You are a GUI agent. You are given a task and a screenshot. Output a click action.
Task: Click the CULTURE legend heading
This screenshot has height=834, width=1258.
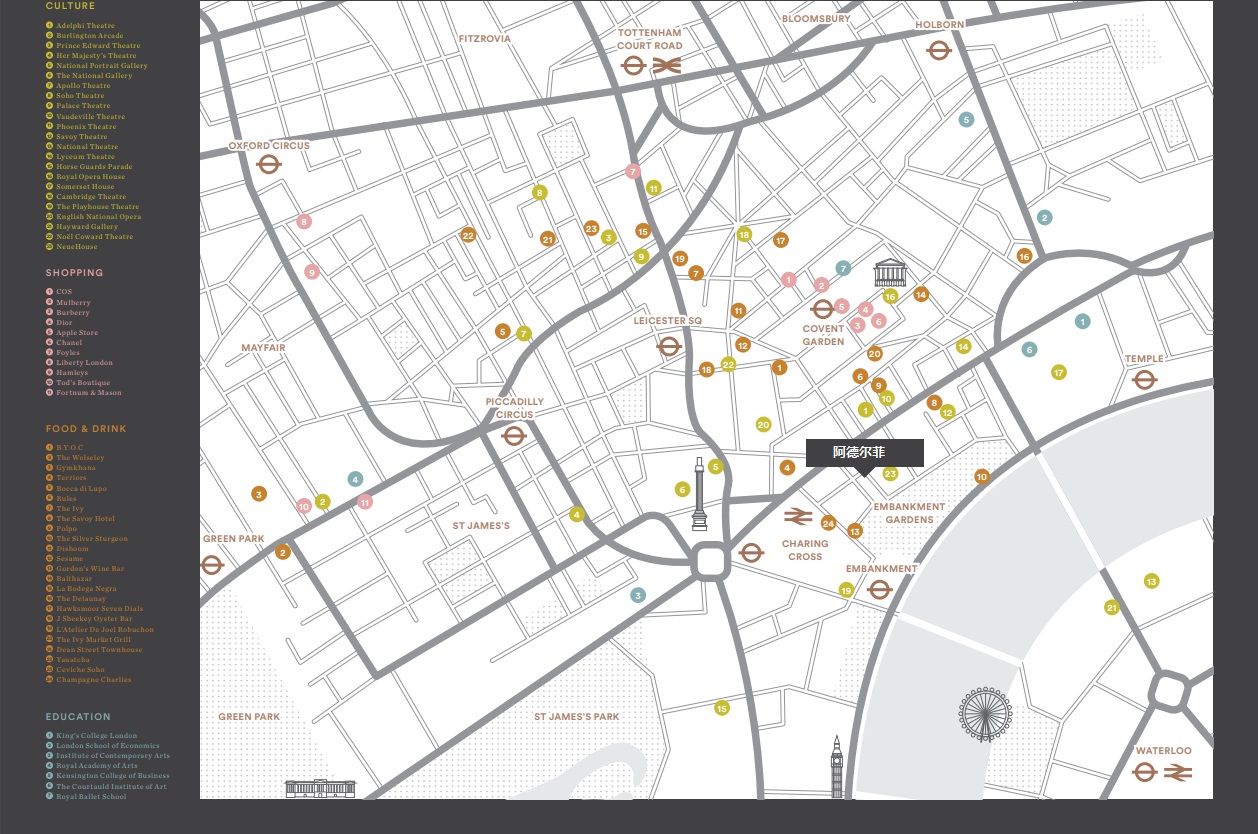point(70,6)
